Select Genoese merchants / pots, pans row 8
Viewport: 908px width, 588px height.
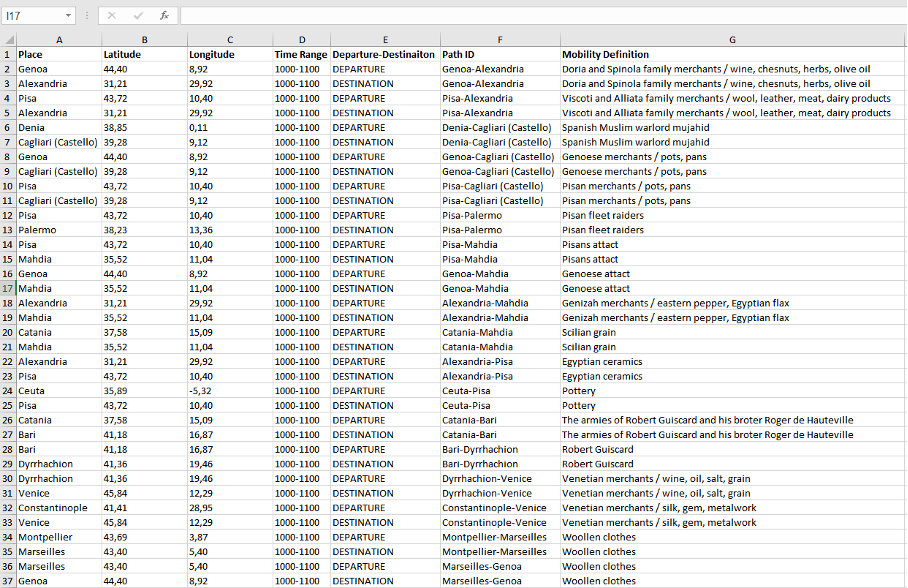[x=732, y=157]
